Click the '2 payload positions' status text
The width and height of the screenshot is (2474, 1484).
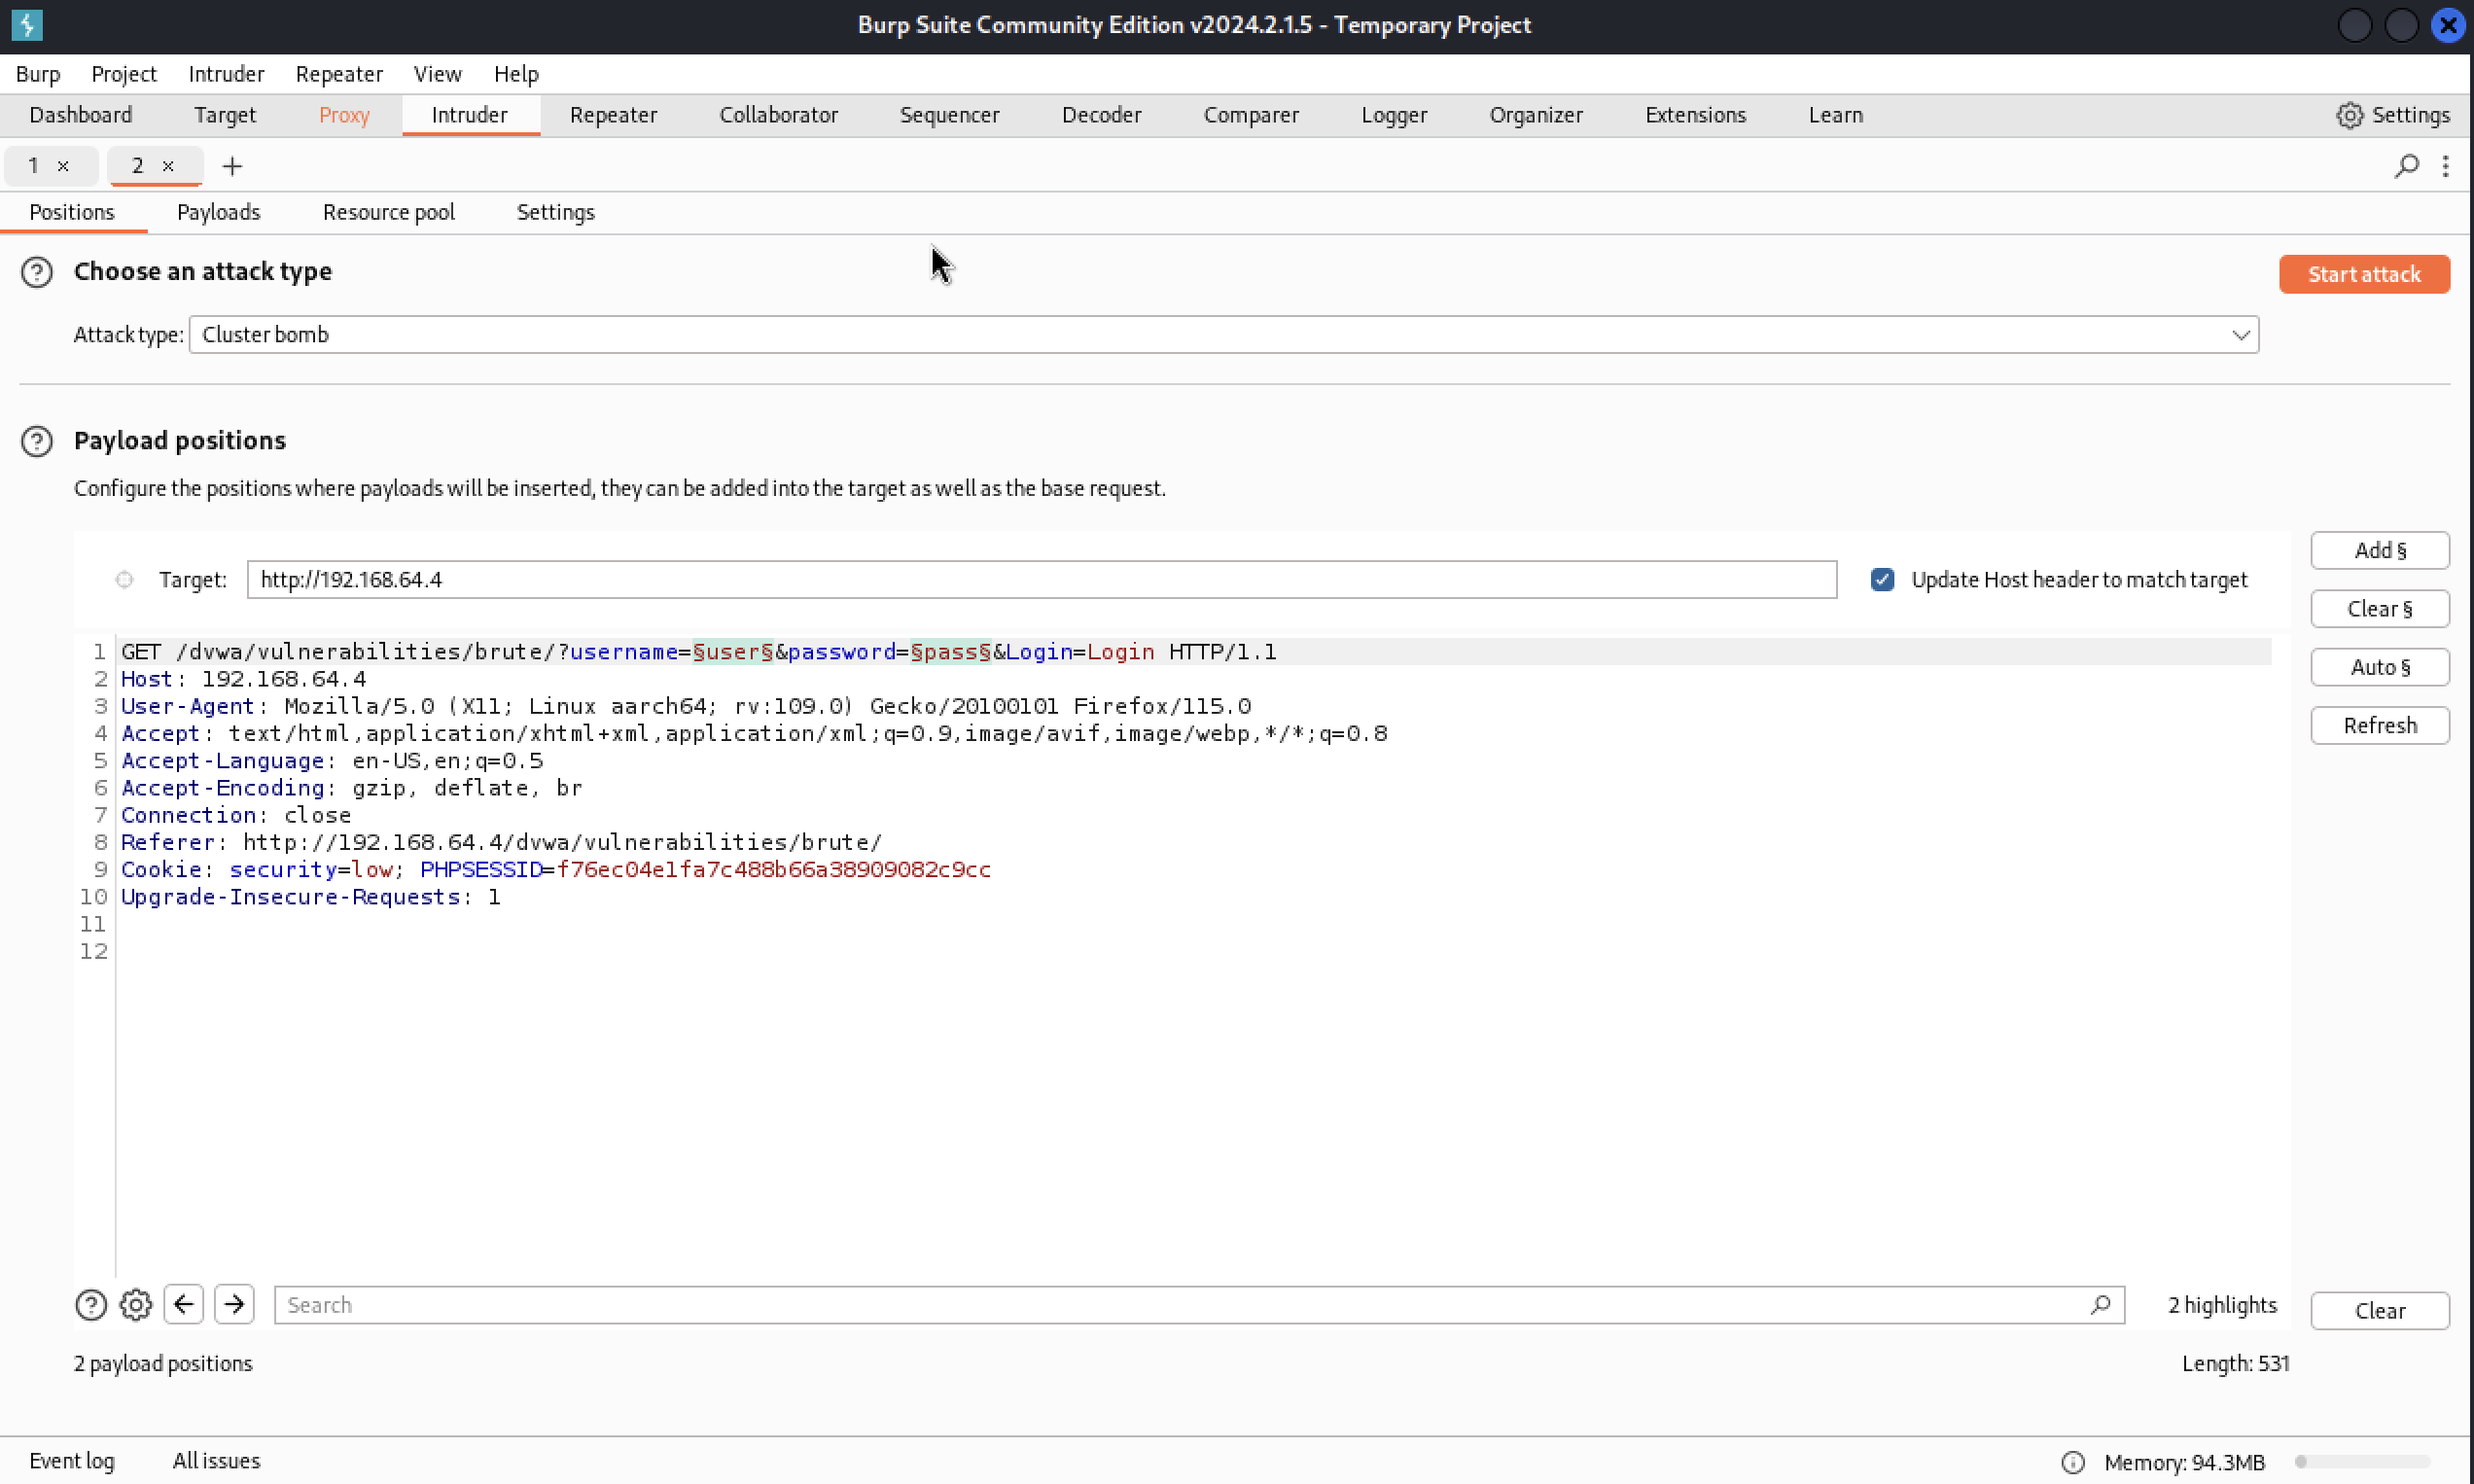(163, 1363)
